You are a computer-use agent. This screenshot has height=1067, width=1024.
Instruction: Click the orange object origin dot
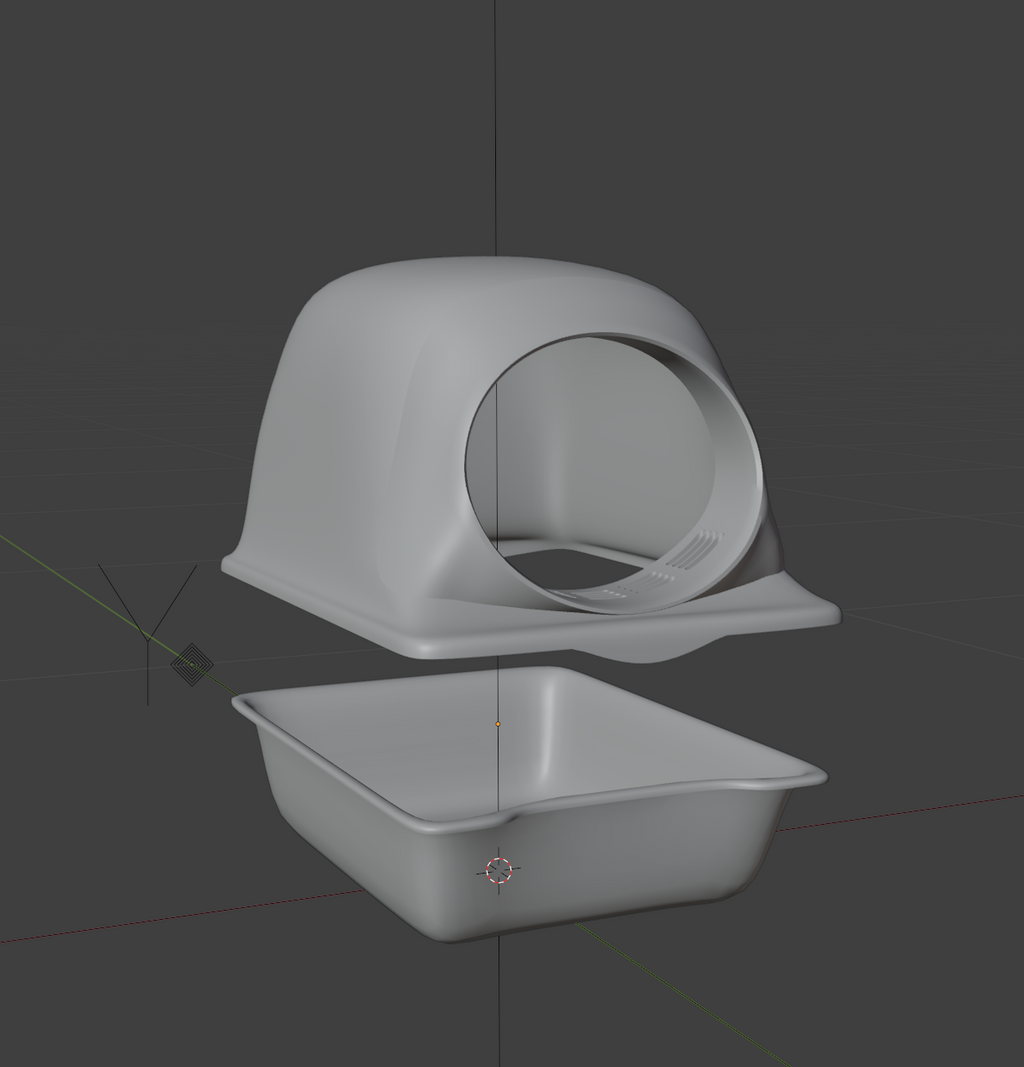coord(498,724)
